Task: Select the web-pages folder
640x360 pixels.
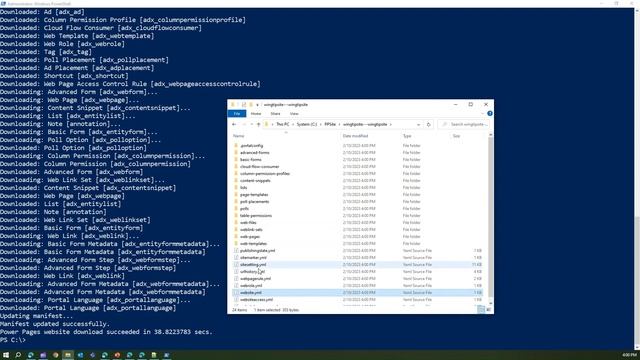Action: tap(250, 236)
